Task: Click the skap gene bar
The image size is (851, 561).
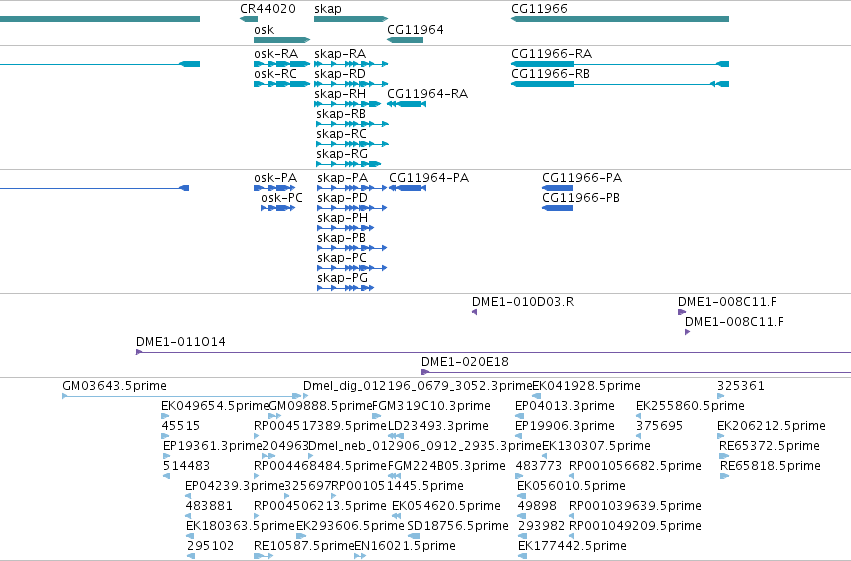Action: click(351, 19)
